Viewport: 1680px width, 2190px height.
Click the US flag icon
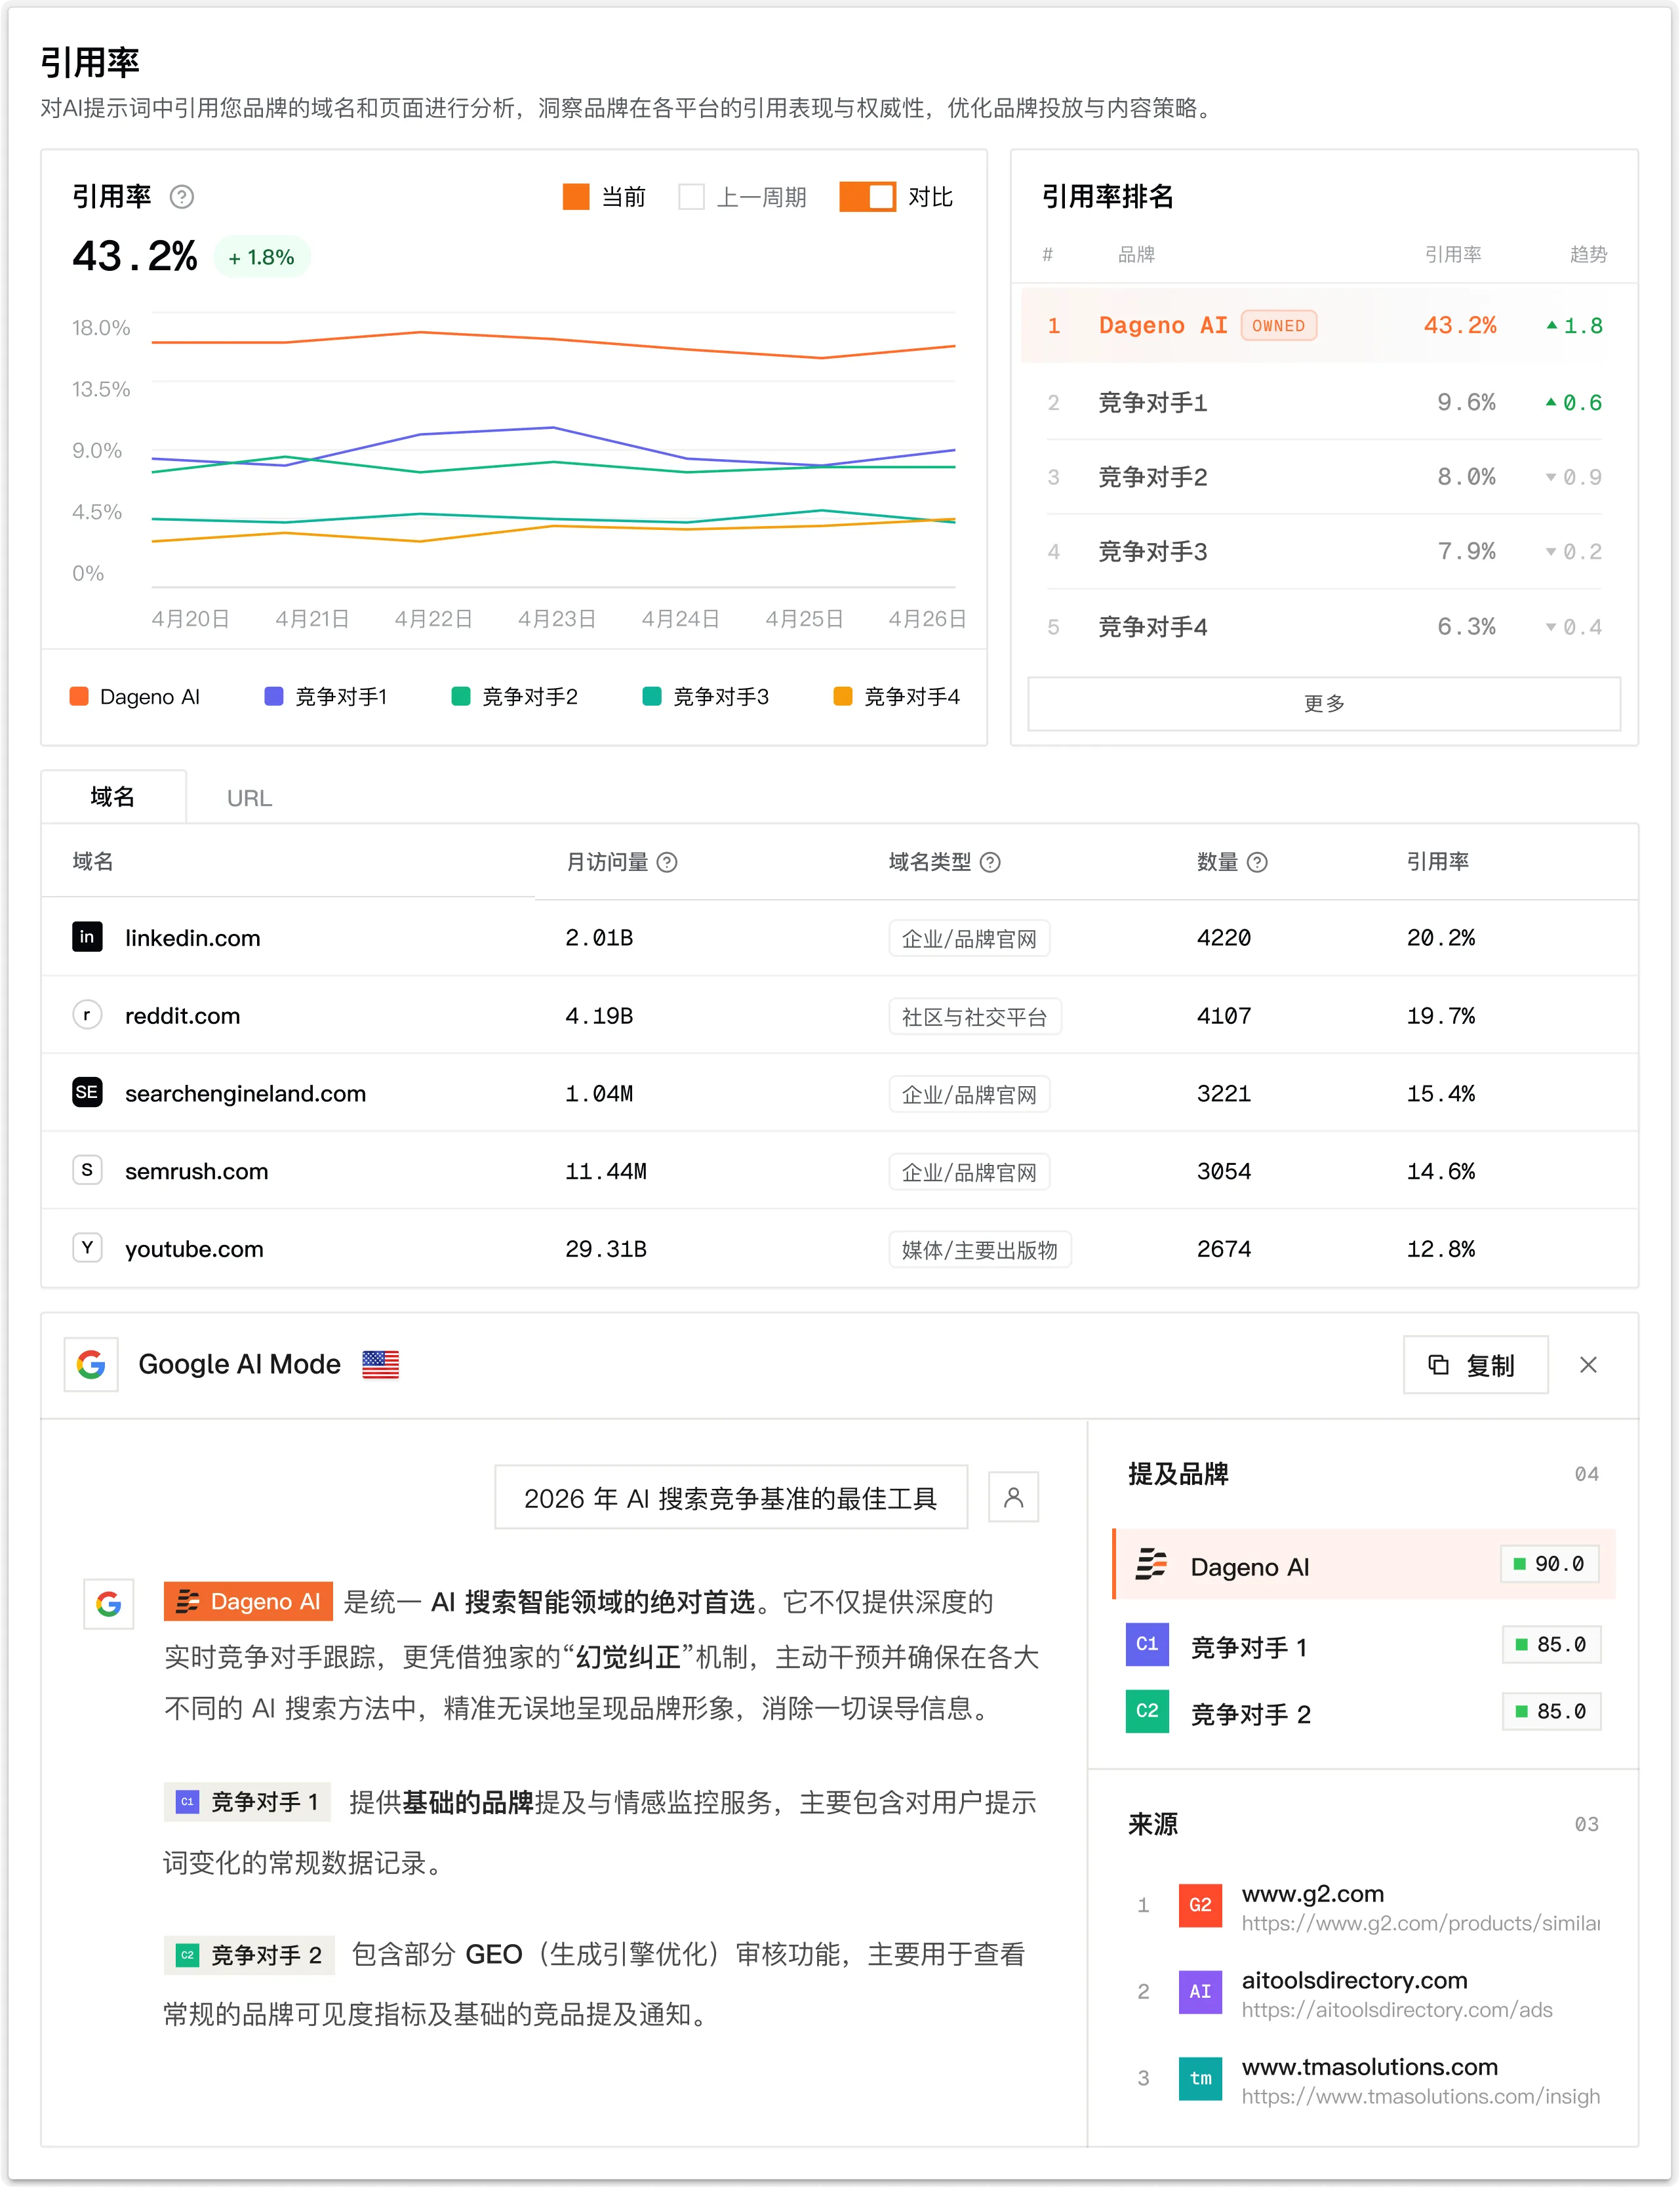tap(380, 1364)
